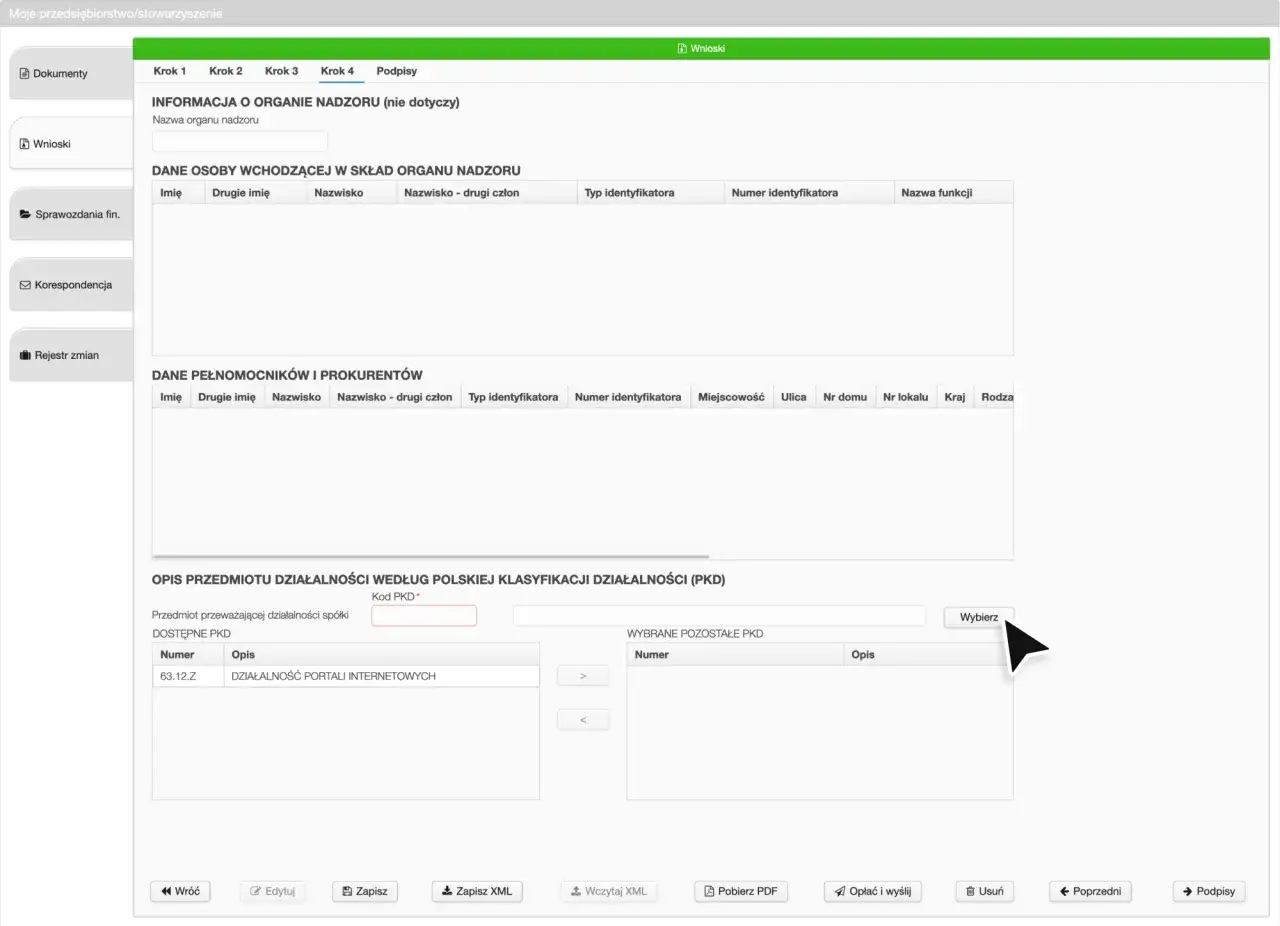Click the PDF icon on Pobierz PDF
The height and width of the screenshot is (926, 1280).
point(708,891)
